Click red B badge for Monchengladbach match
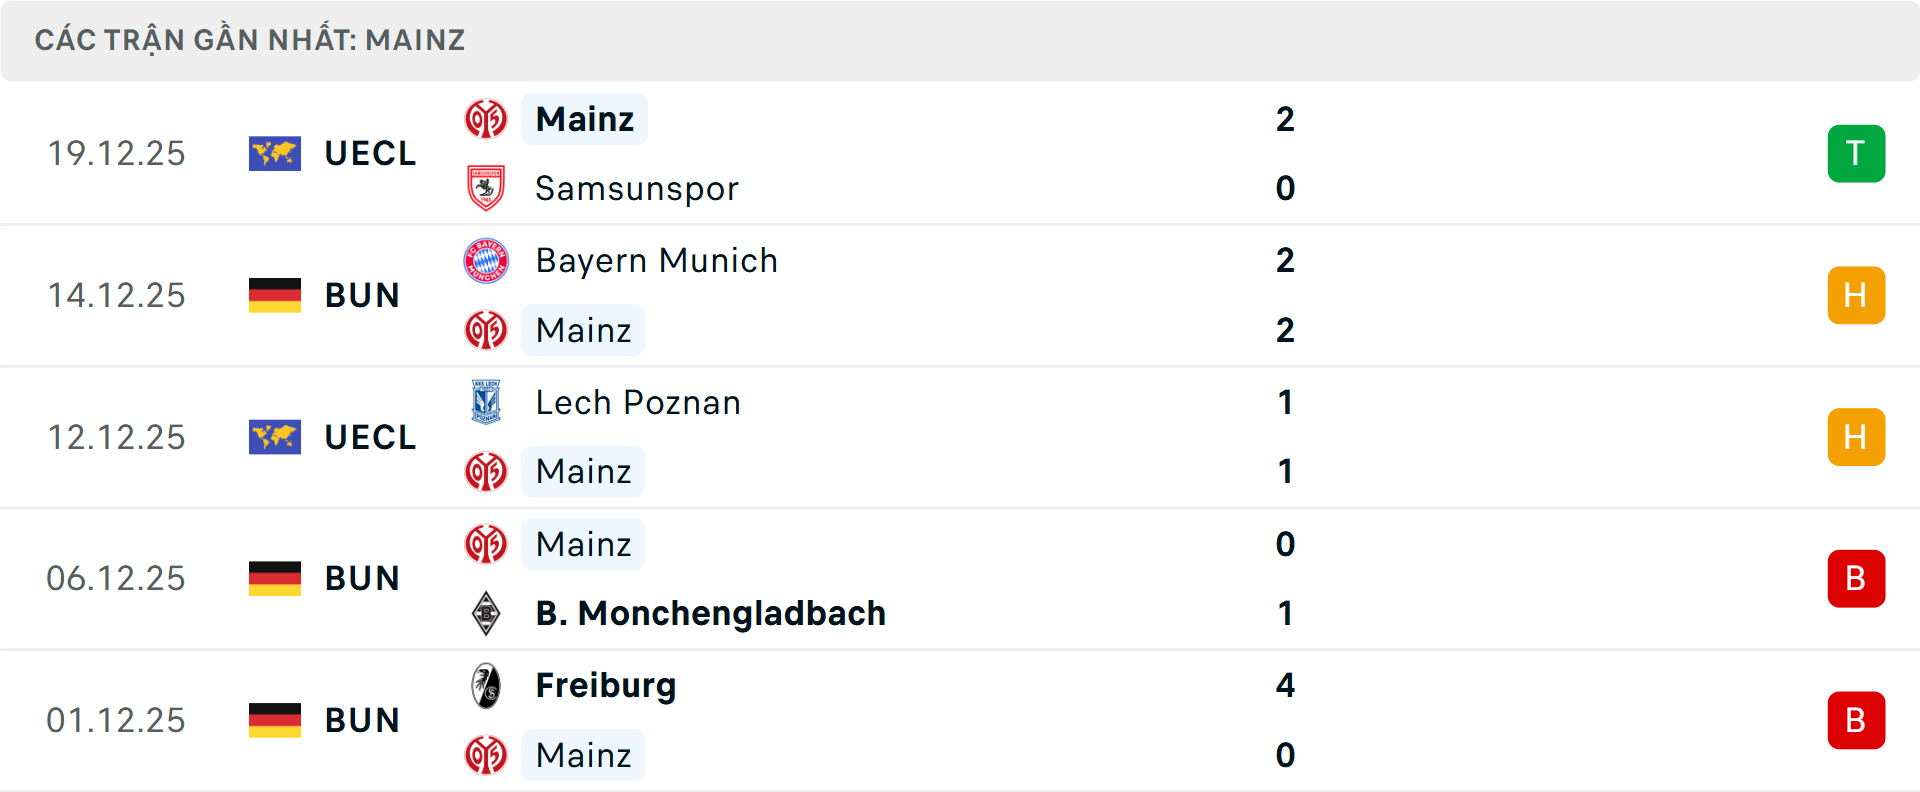 (x=1856, y=579)
